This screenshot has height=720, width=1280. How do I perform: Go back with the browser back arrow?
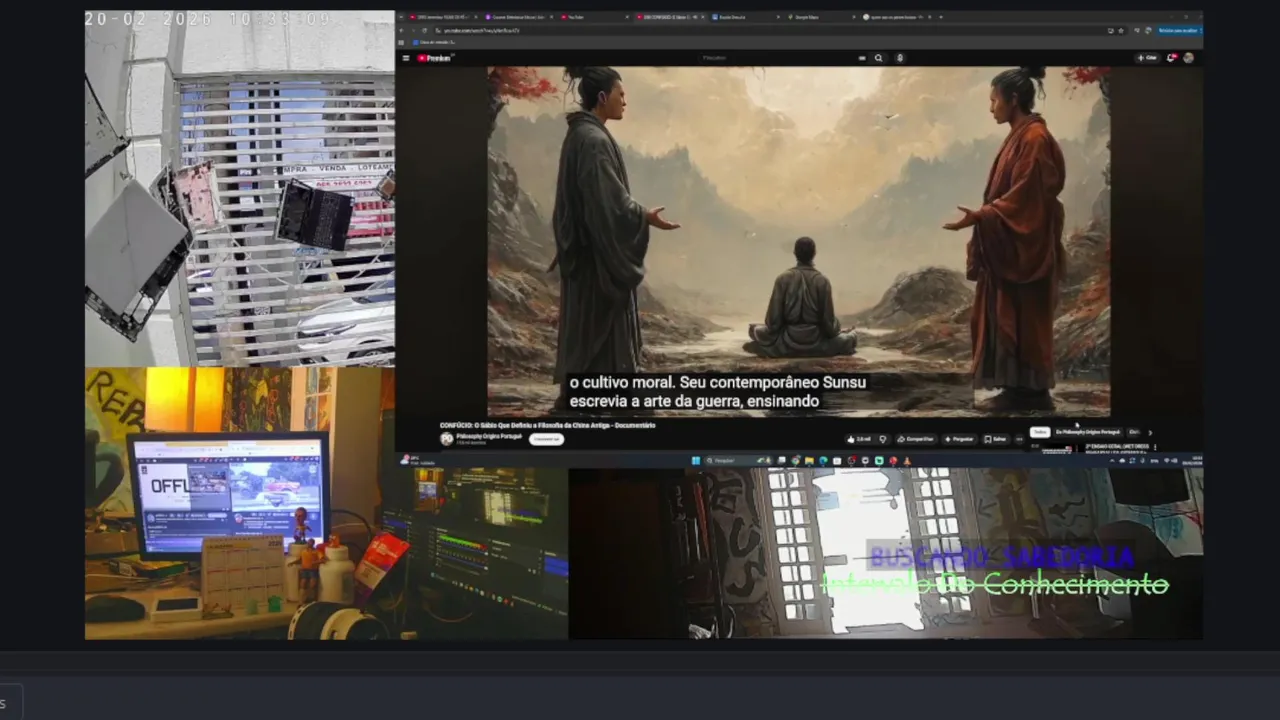[402, 30]
